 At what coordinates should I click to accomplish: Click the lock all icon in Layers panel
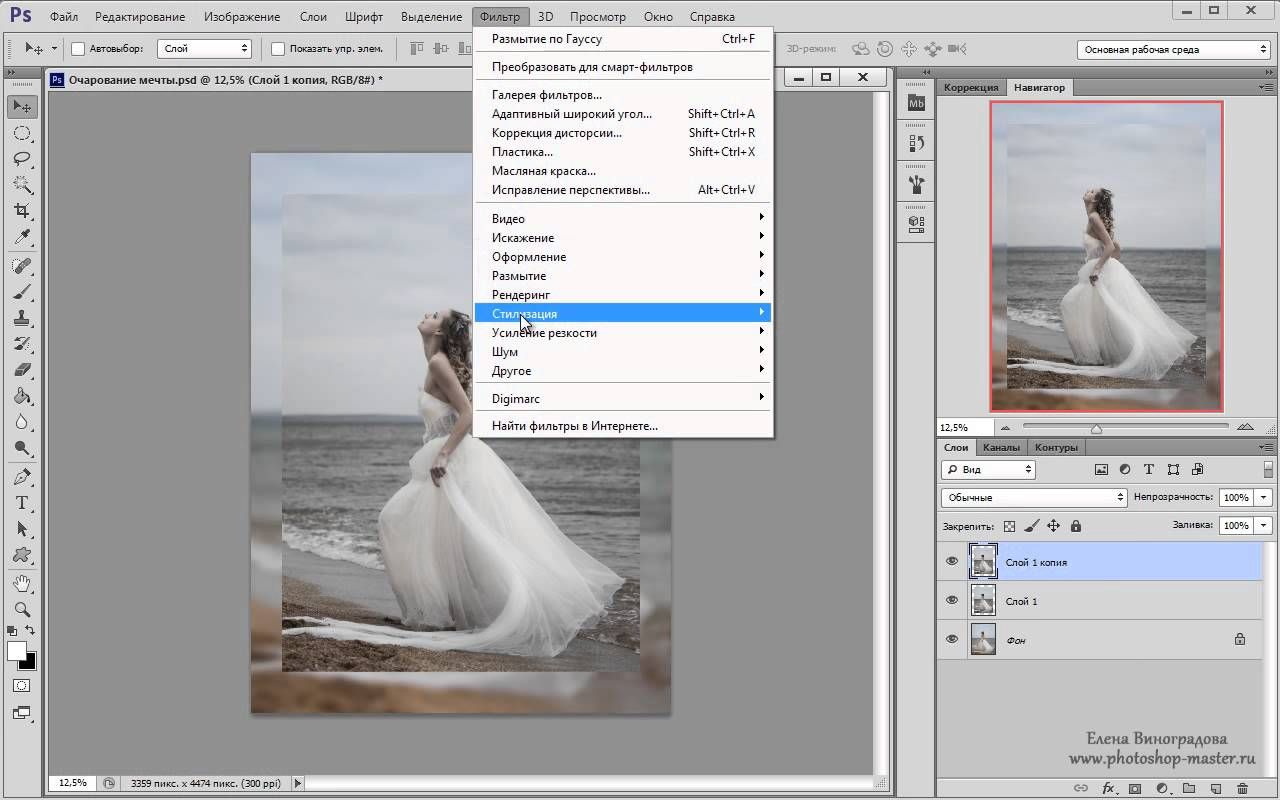1076,526
